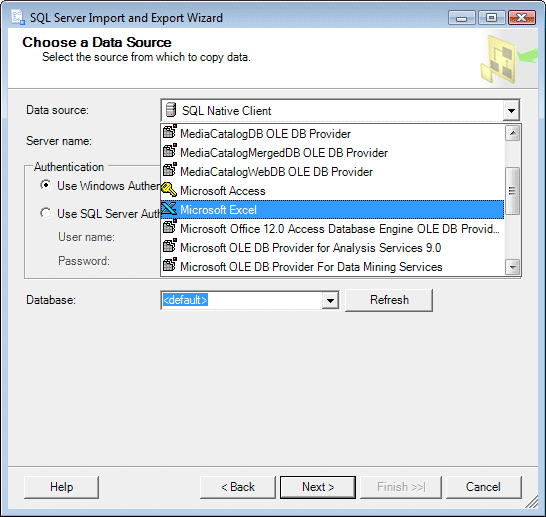Click the MediaCatalogMergedDB provider icon
This screenshot has width=546, height=517.
click(170, 151)
